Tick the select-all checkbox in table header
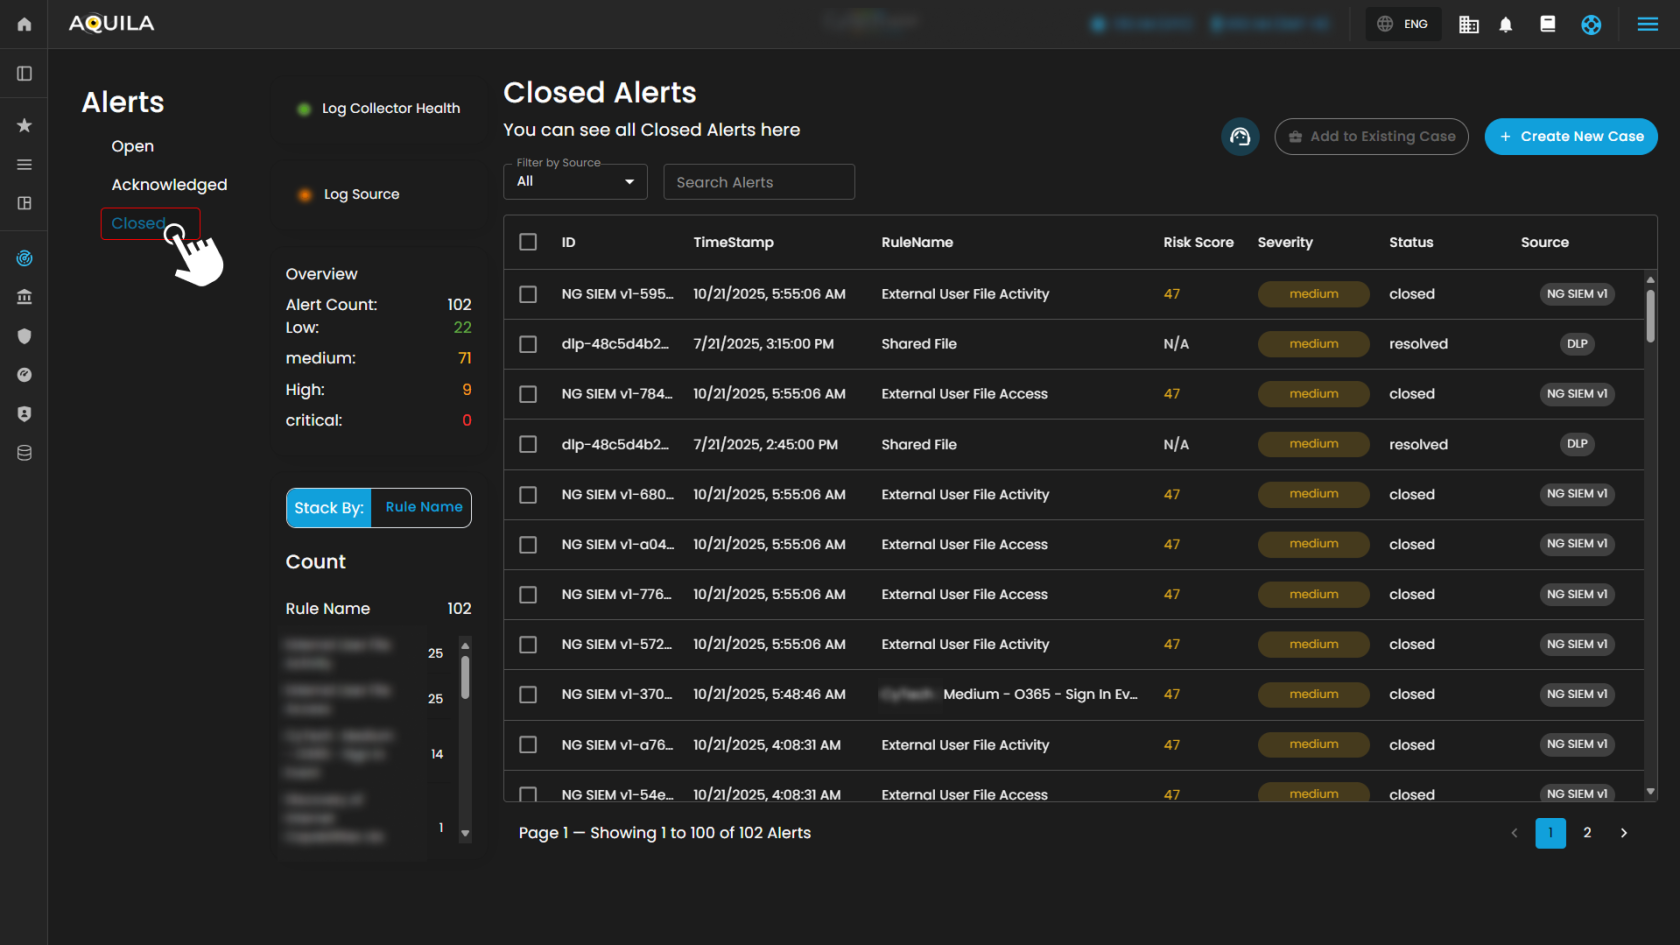This screenshot has height=945, width=1680. (528, 242)
